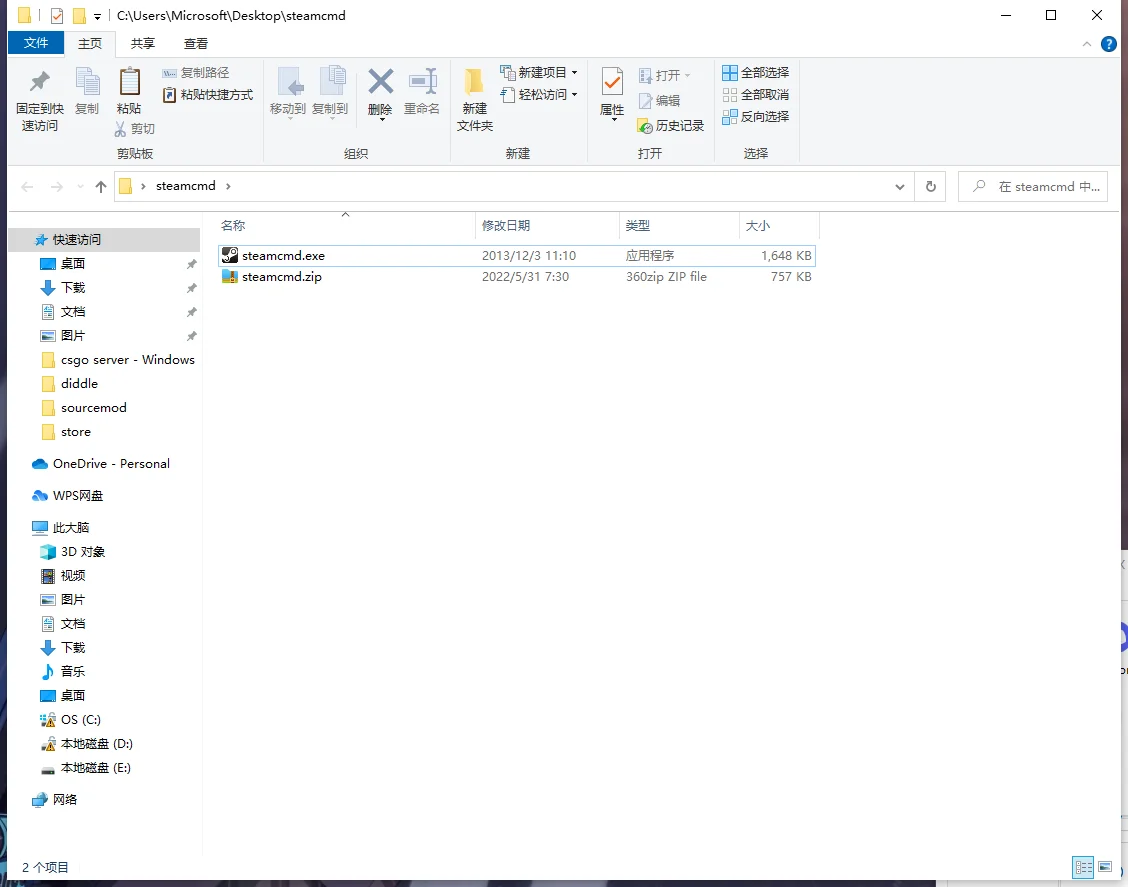The height and width of the screenshot is (887, 1128).
Task: Open the recent locations dropdown arrow
Action: [80, 187]
